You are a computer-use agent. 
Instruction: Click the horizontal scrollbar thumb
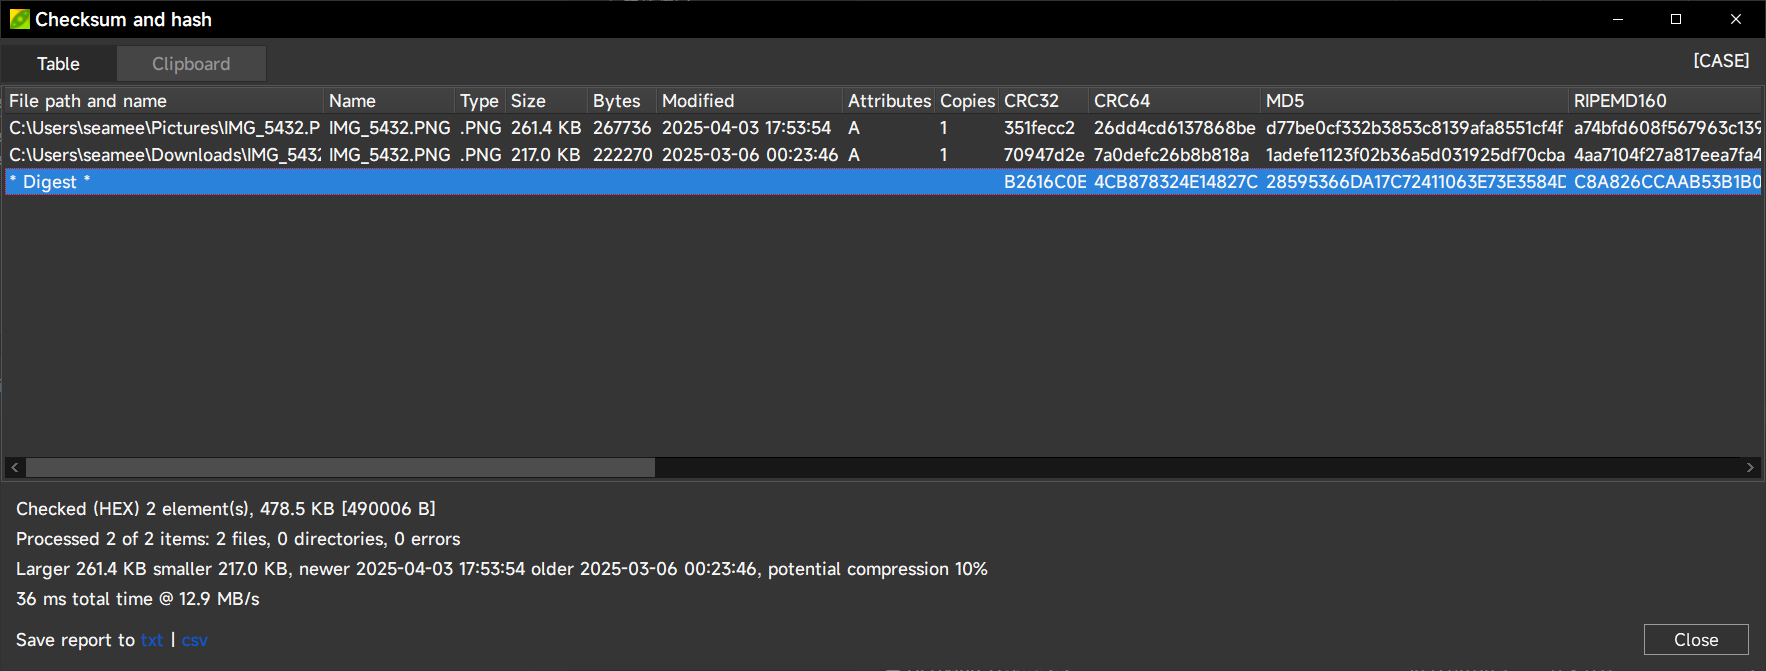tap(340, 468)
